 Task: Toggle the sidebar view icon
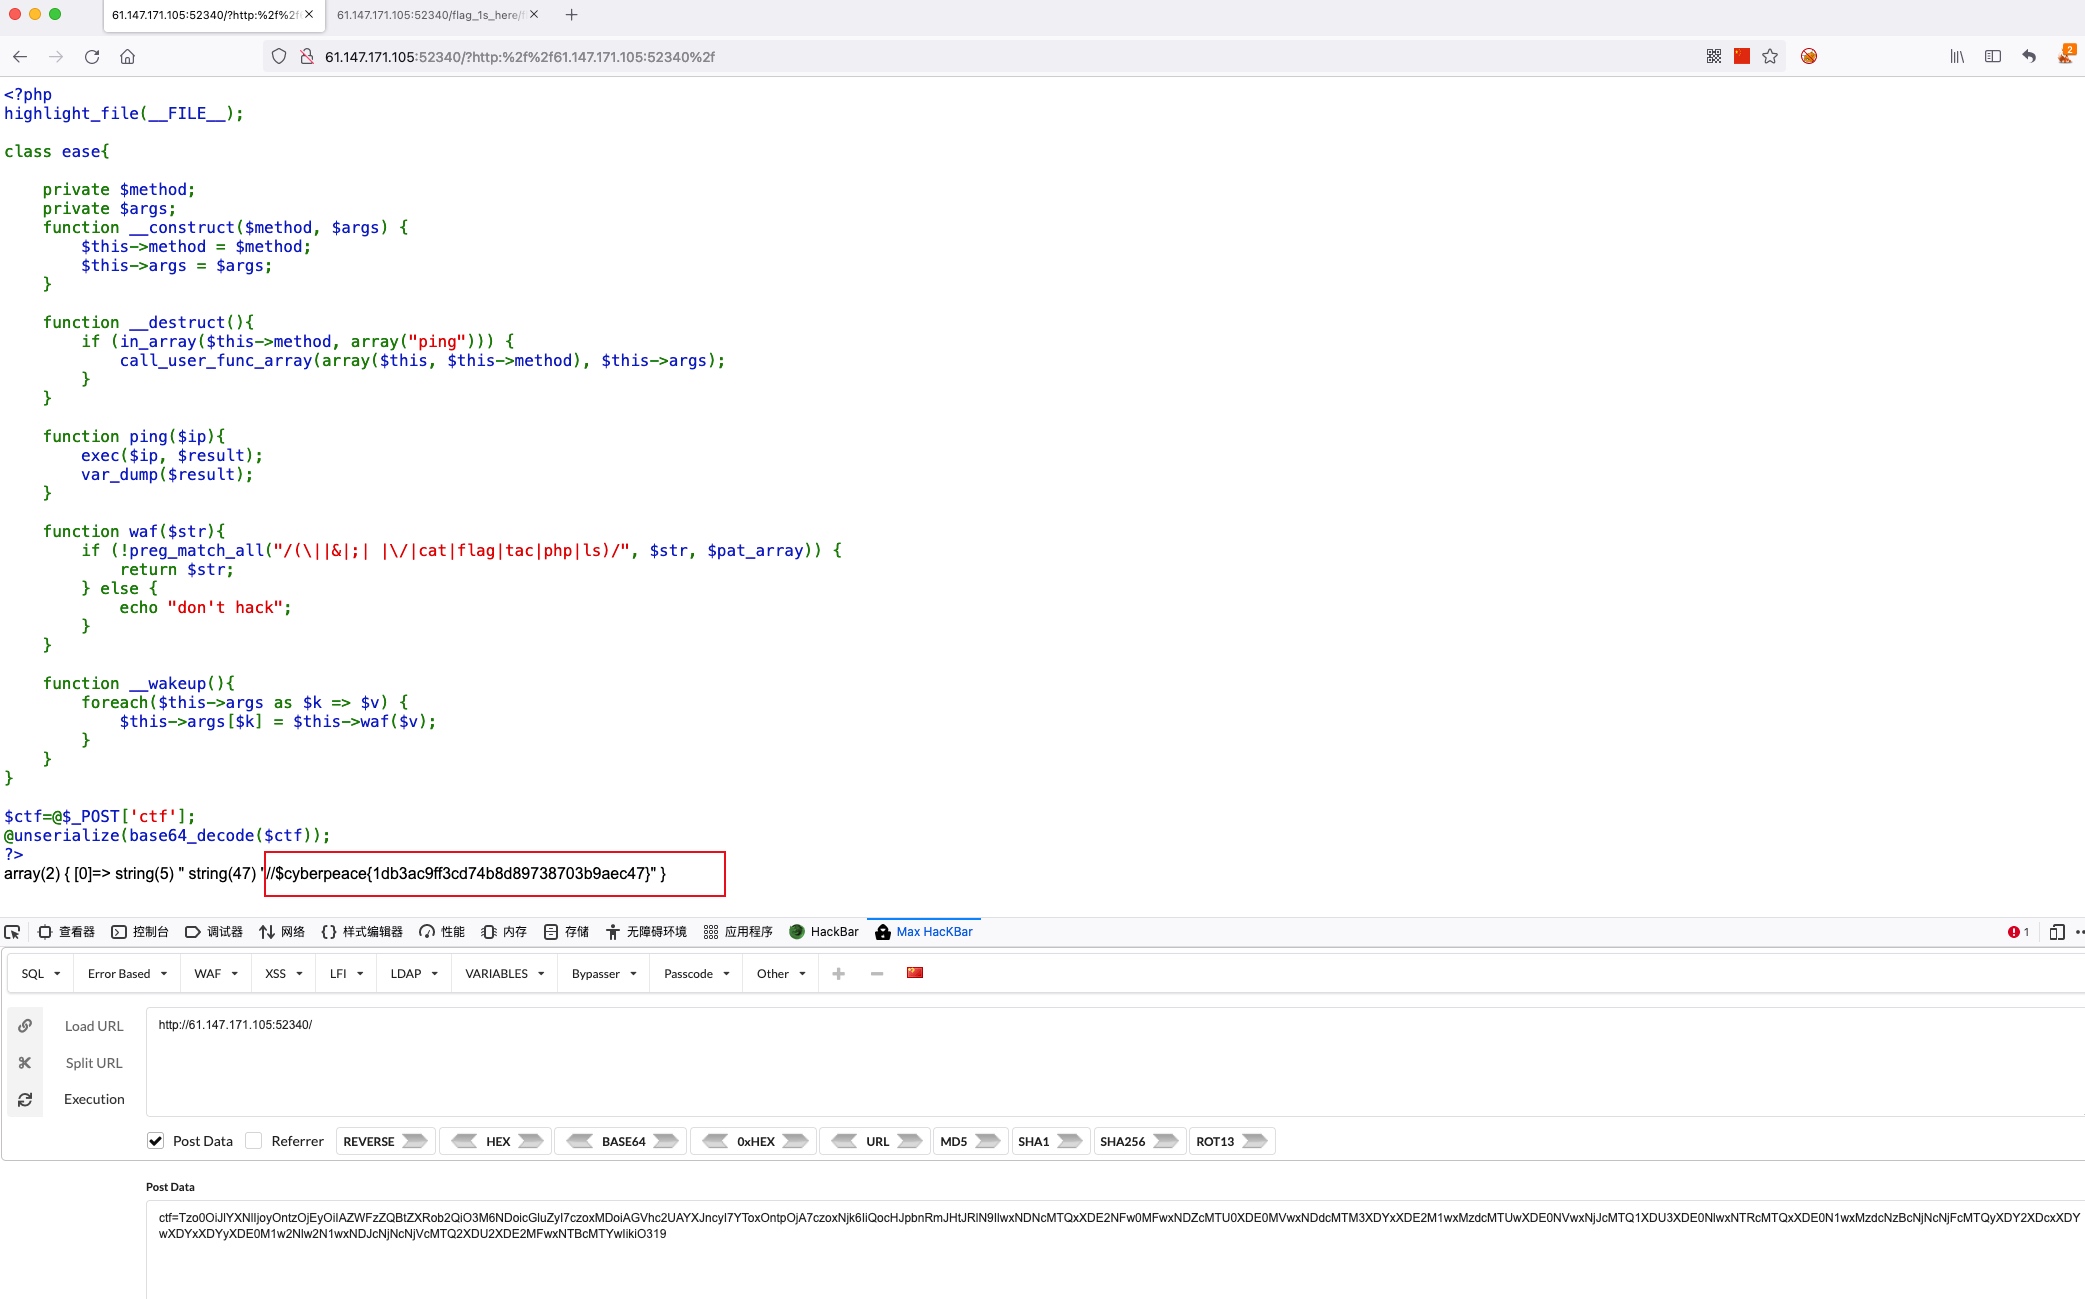pyautogui.click(x=1992, y=57)
